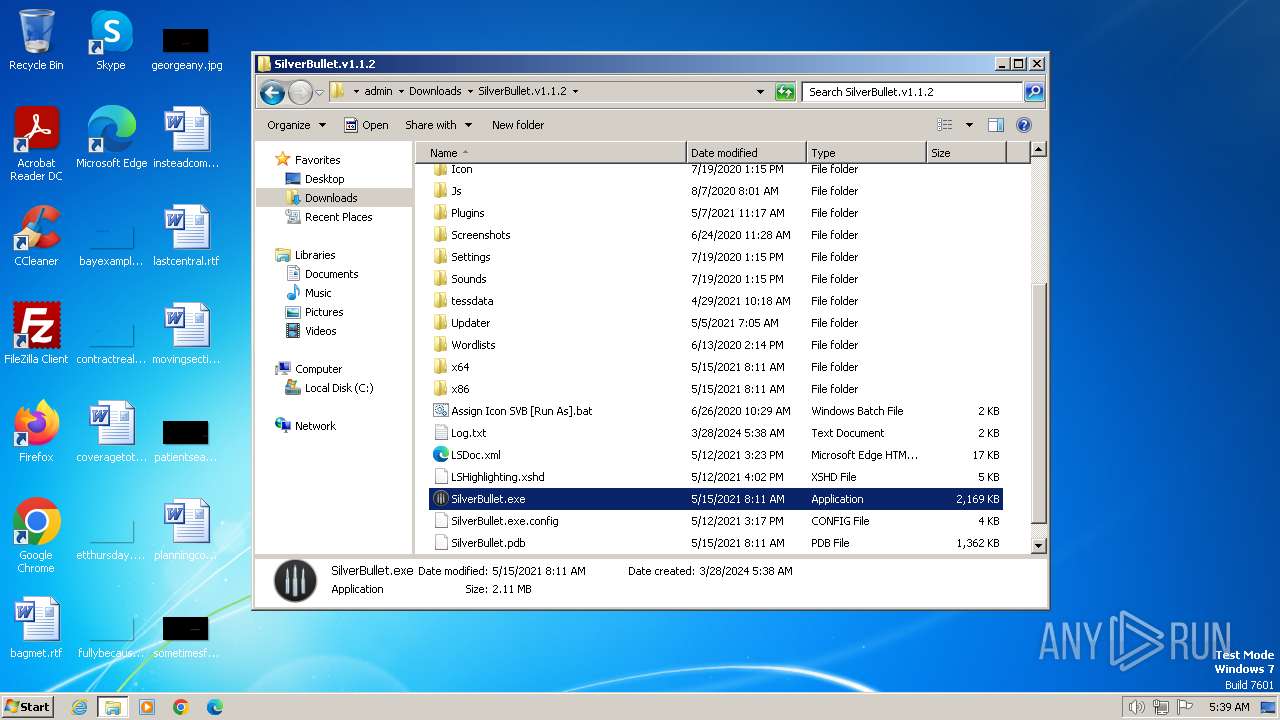Image resolution: width=1280 pixels, height=720 pixels.
Task: Select Documents library in navigation pane
Action: 331,274
